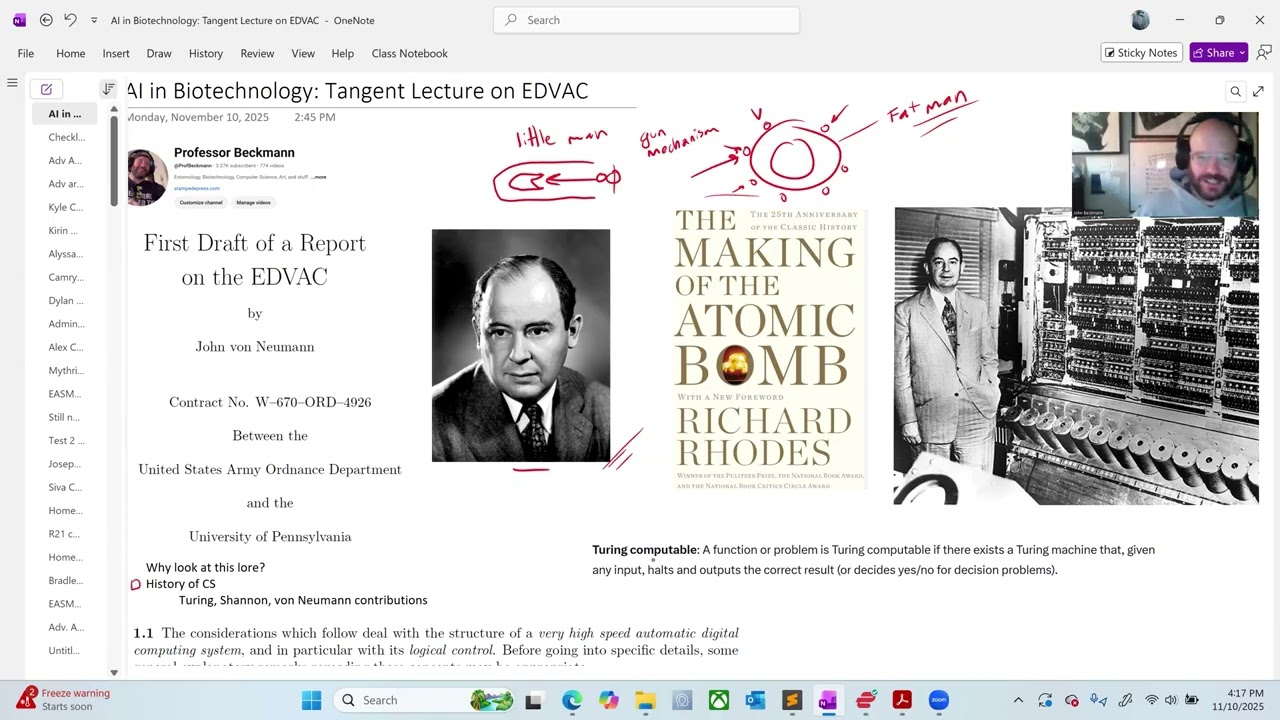Image resolution: width=1280 pixels, height=720 pixels.
Task: Click the purple Share button
Action: 1218,53
